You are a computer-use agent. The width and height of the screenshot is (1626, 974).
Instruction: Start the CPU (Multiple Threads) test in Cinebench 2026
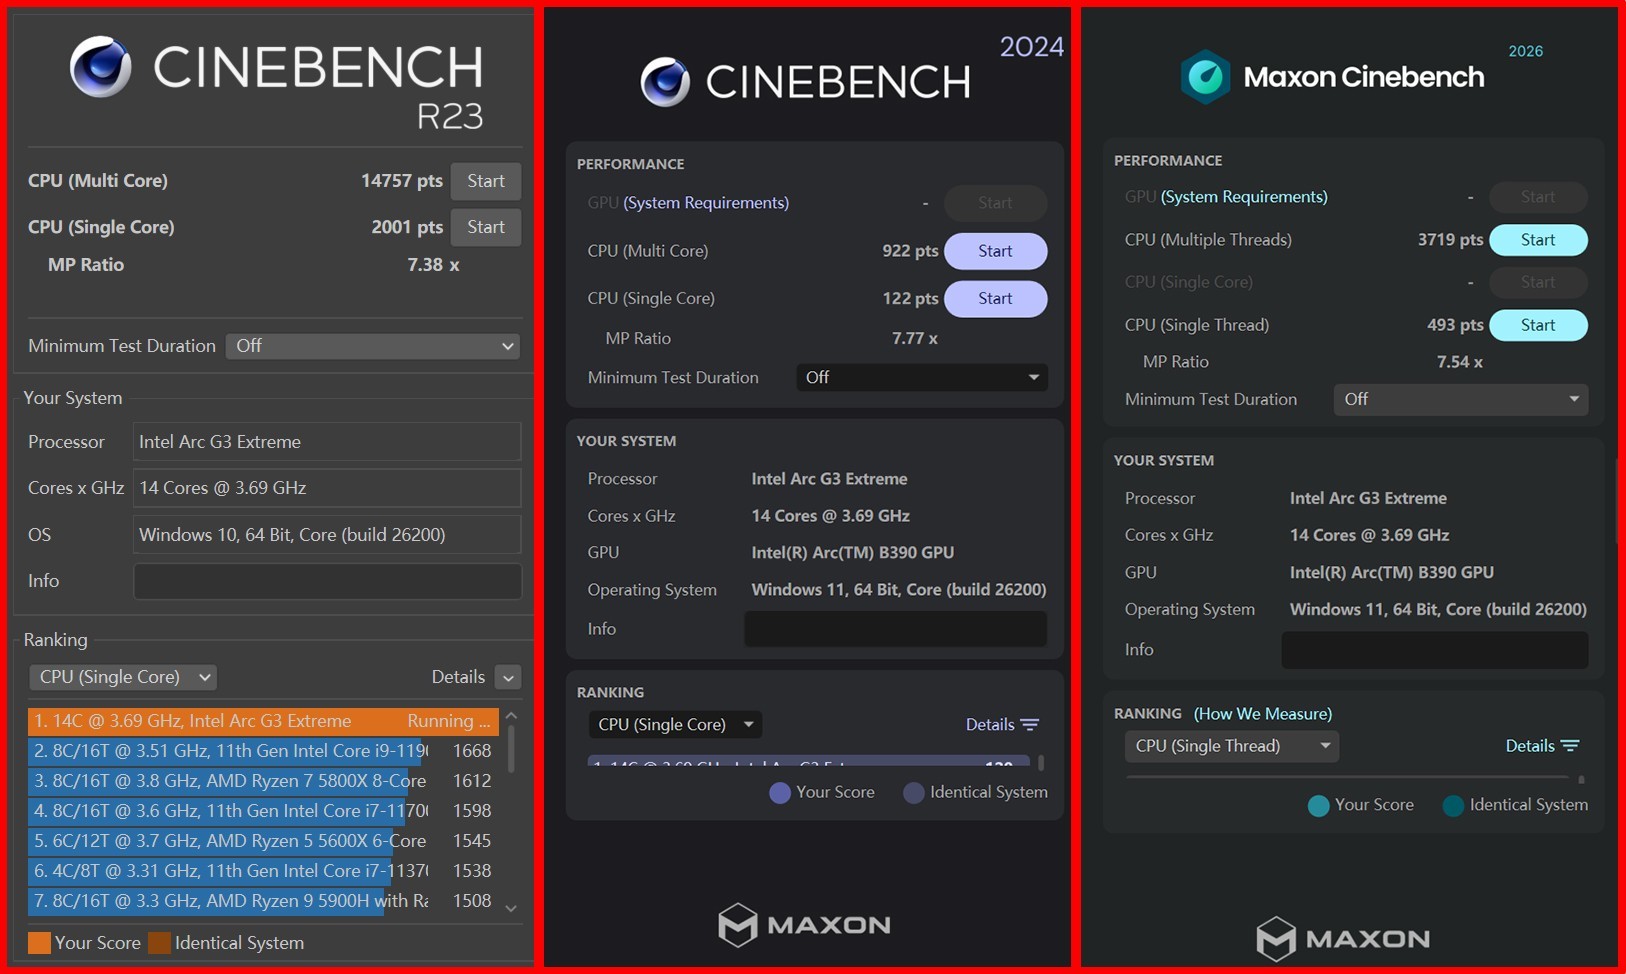tap(1538, 240)
